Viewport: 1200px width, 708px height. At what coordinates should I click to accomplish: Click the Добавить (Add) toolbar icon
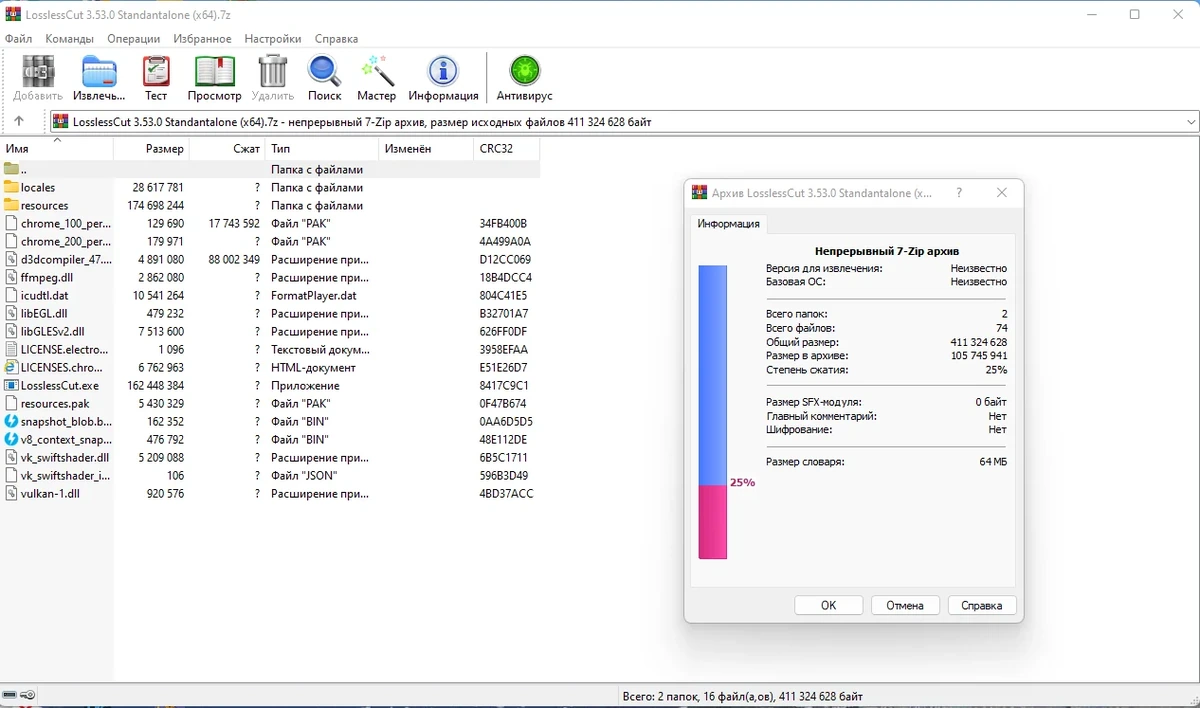pyautogui.click(x=38, y=71)
